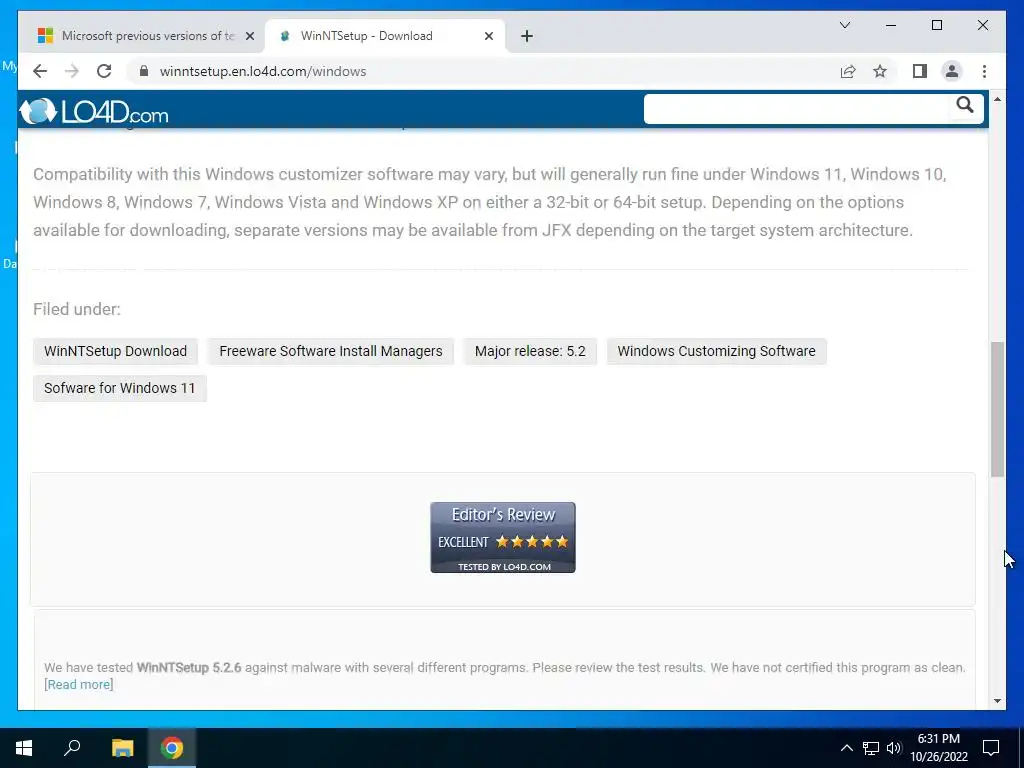The width and height of the screenshot is (1024, 768).
Task: Open taskbar clock and date
Action: 938,748
